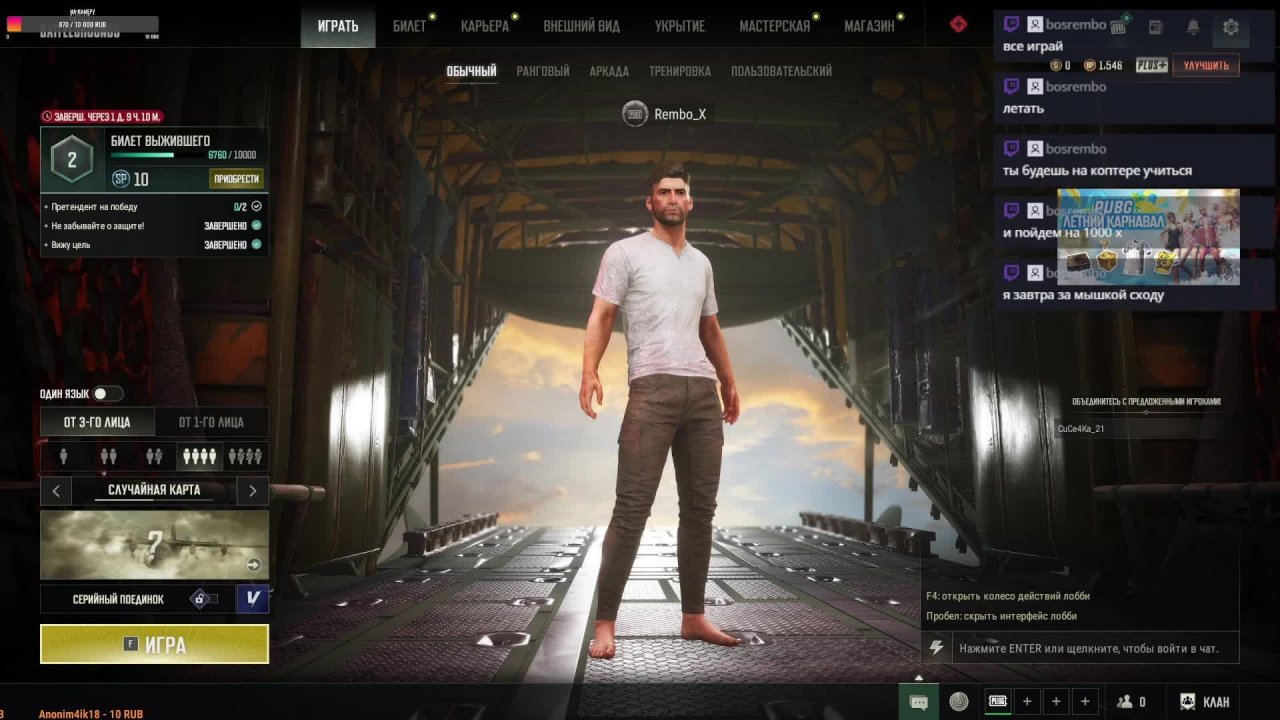
Task: Click the V icon beside Серийный поединок
Action: tap(252, 598)
